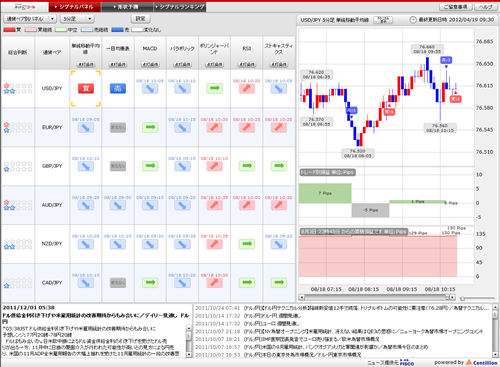Click the red up-arrow in NZD/JPY Bollinger cell
Image resolution: width=500 pixels, height=367 pixels.
point(214,244)
